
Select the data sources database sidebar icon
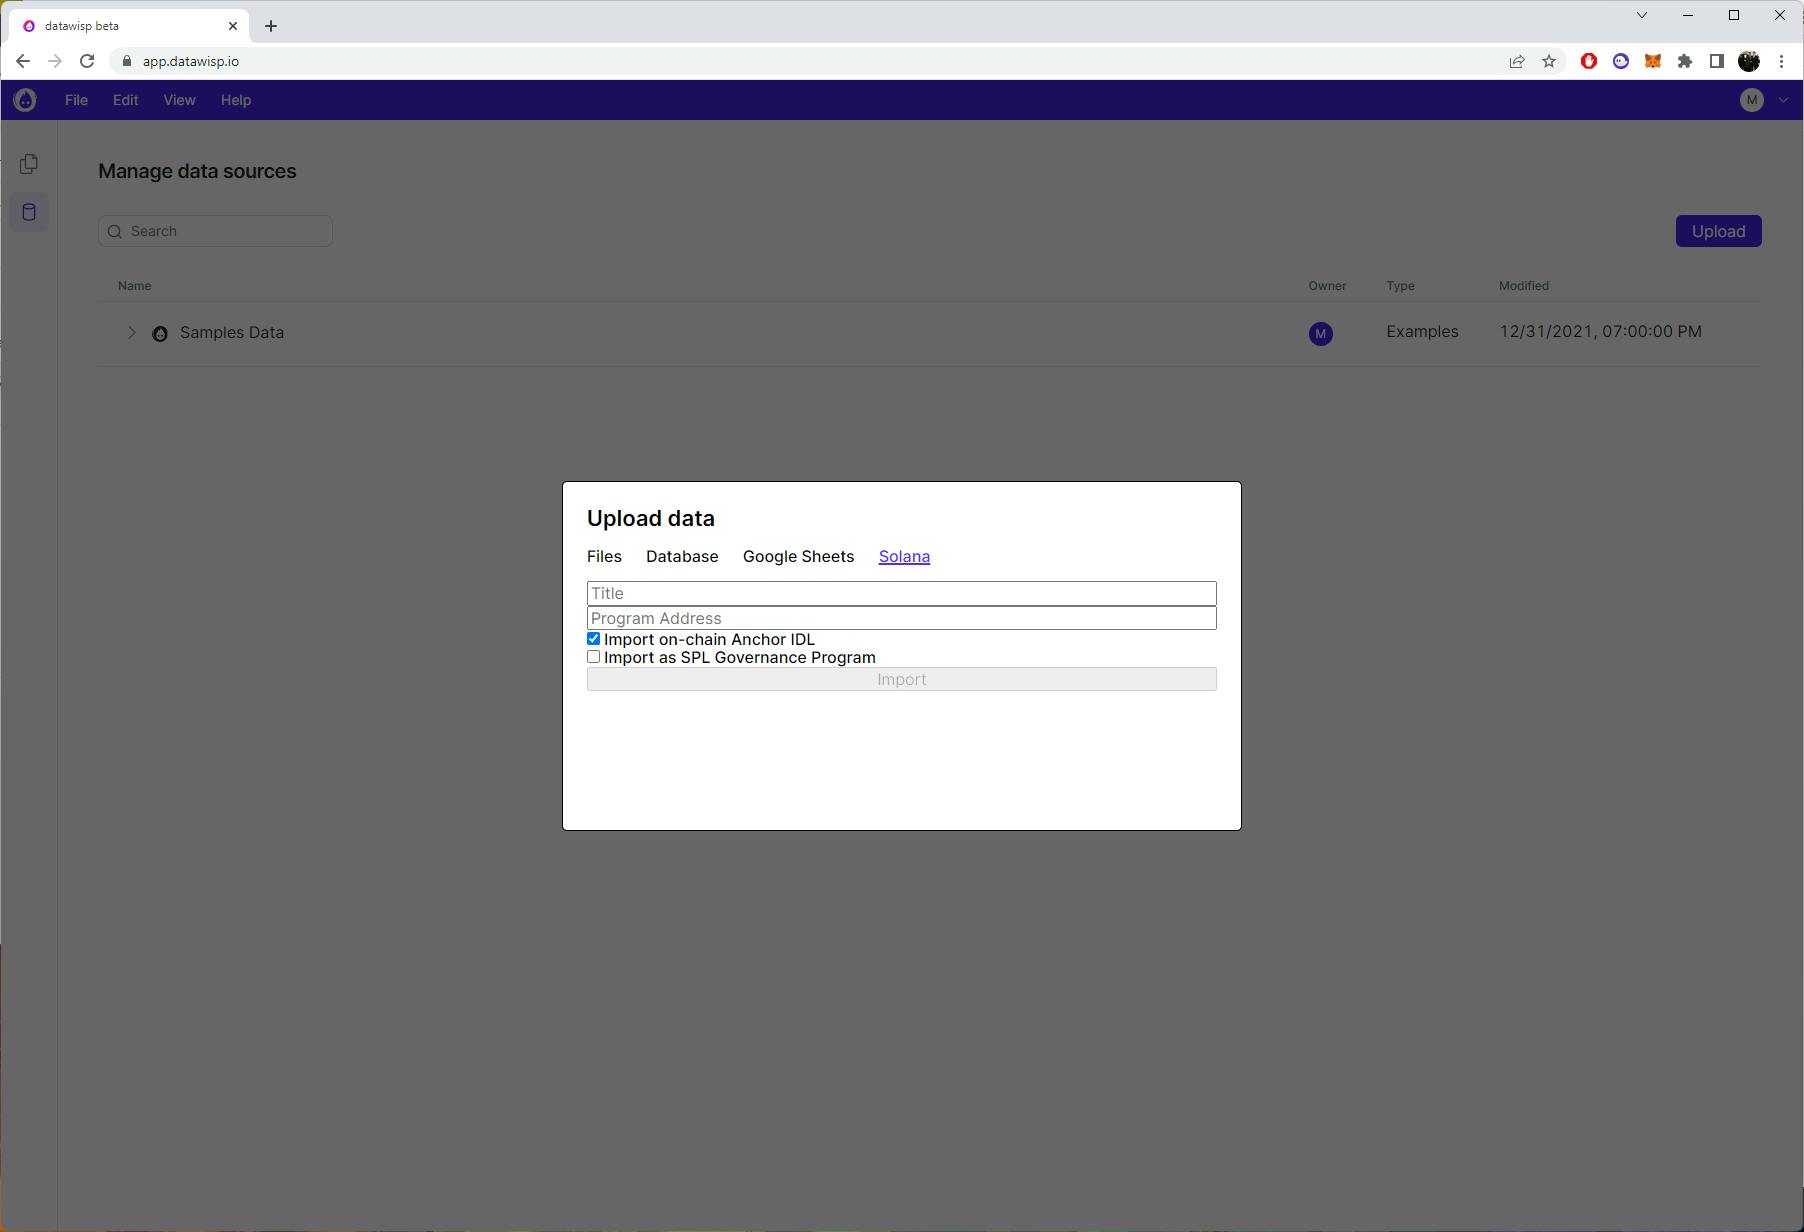pyautogui.click(x=29, y=212)
